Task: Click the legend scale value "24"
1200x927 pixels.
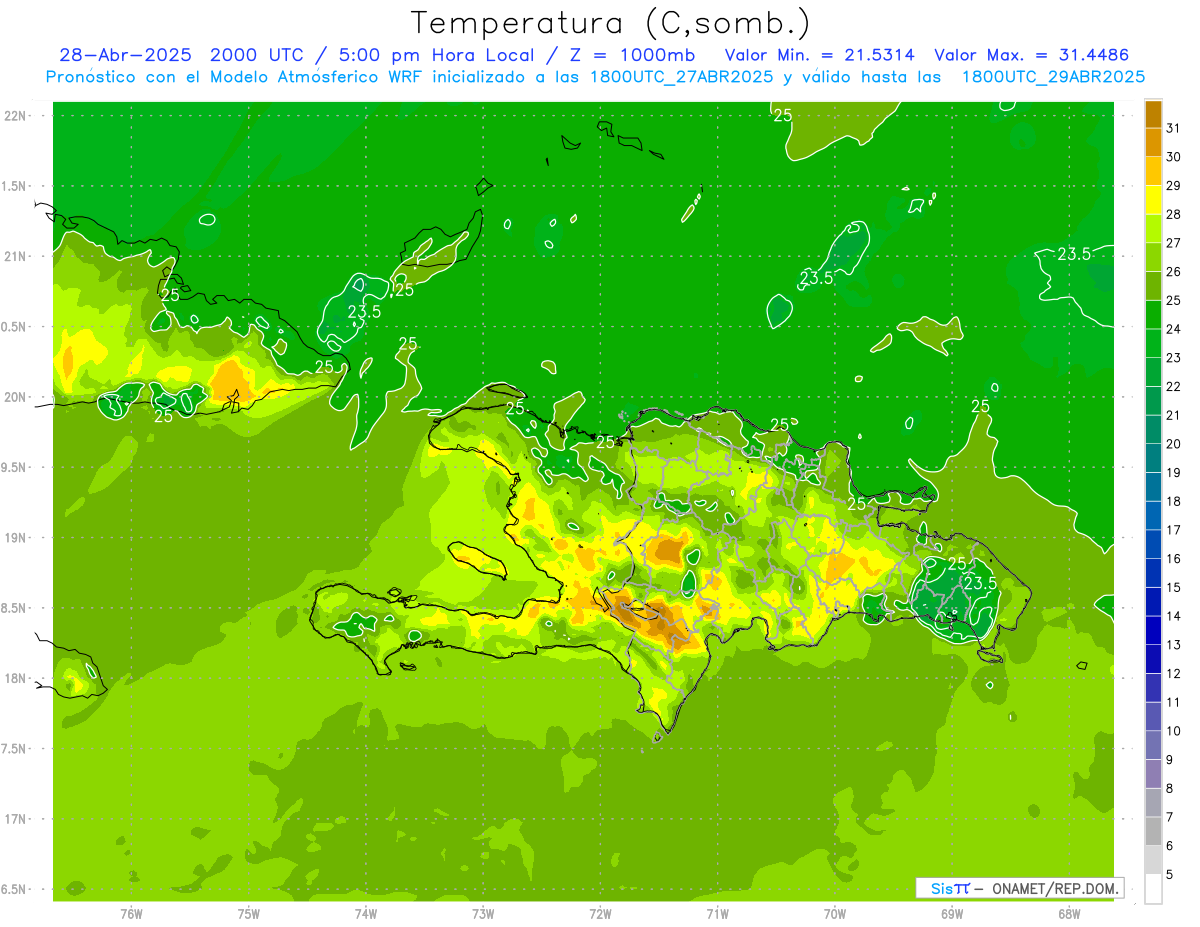Action: pyautogui.click(x=1174, y=329)
